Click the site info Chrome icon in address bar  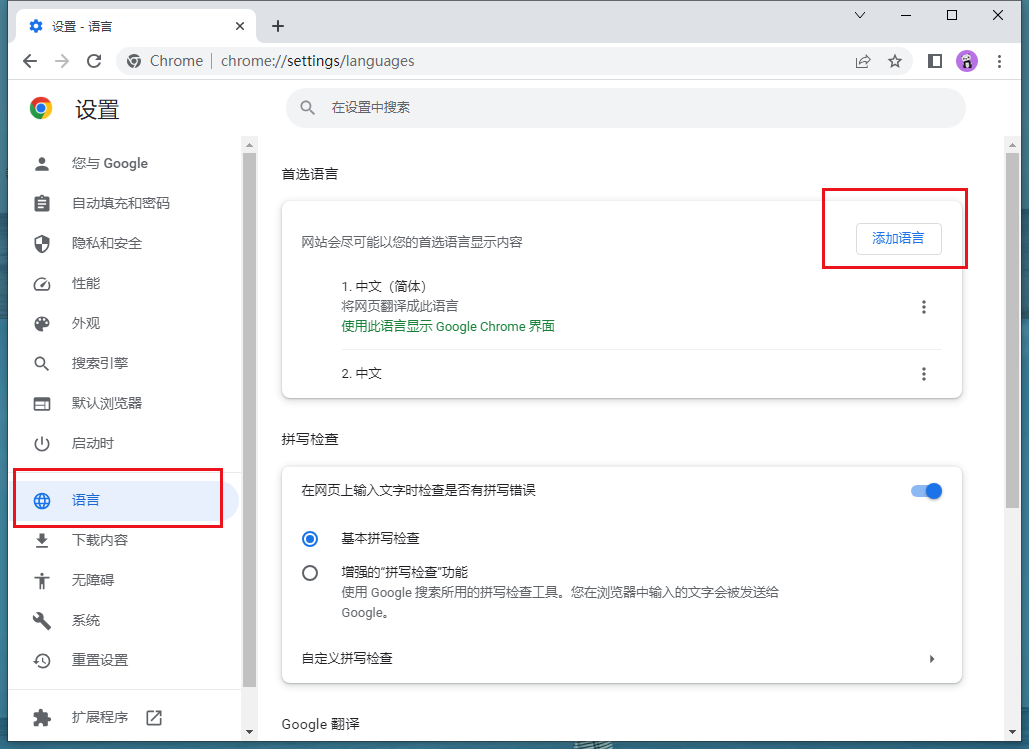(x=134, y=61)
